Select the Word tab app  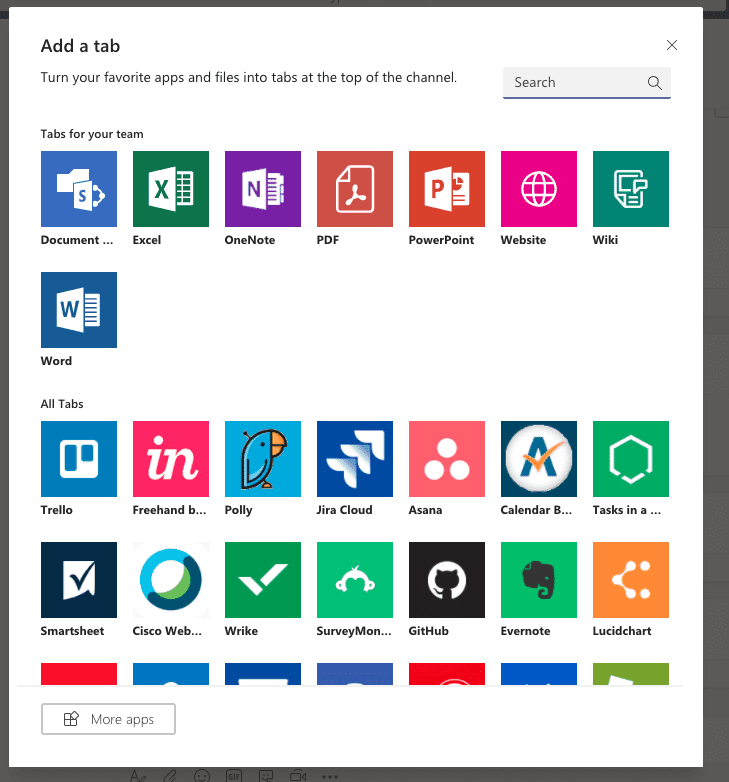(x=79, y=310)
